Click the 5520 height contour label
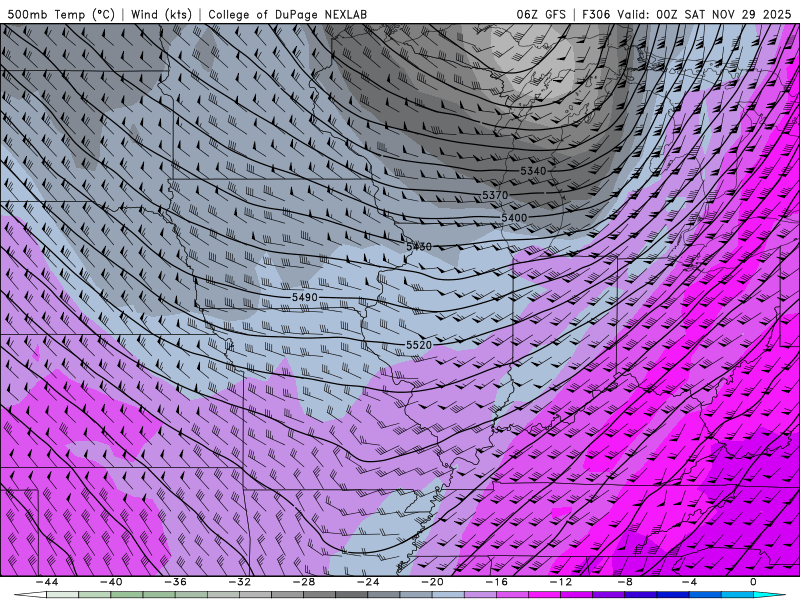 pos(419,345)
